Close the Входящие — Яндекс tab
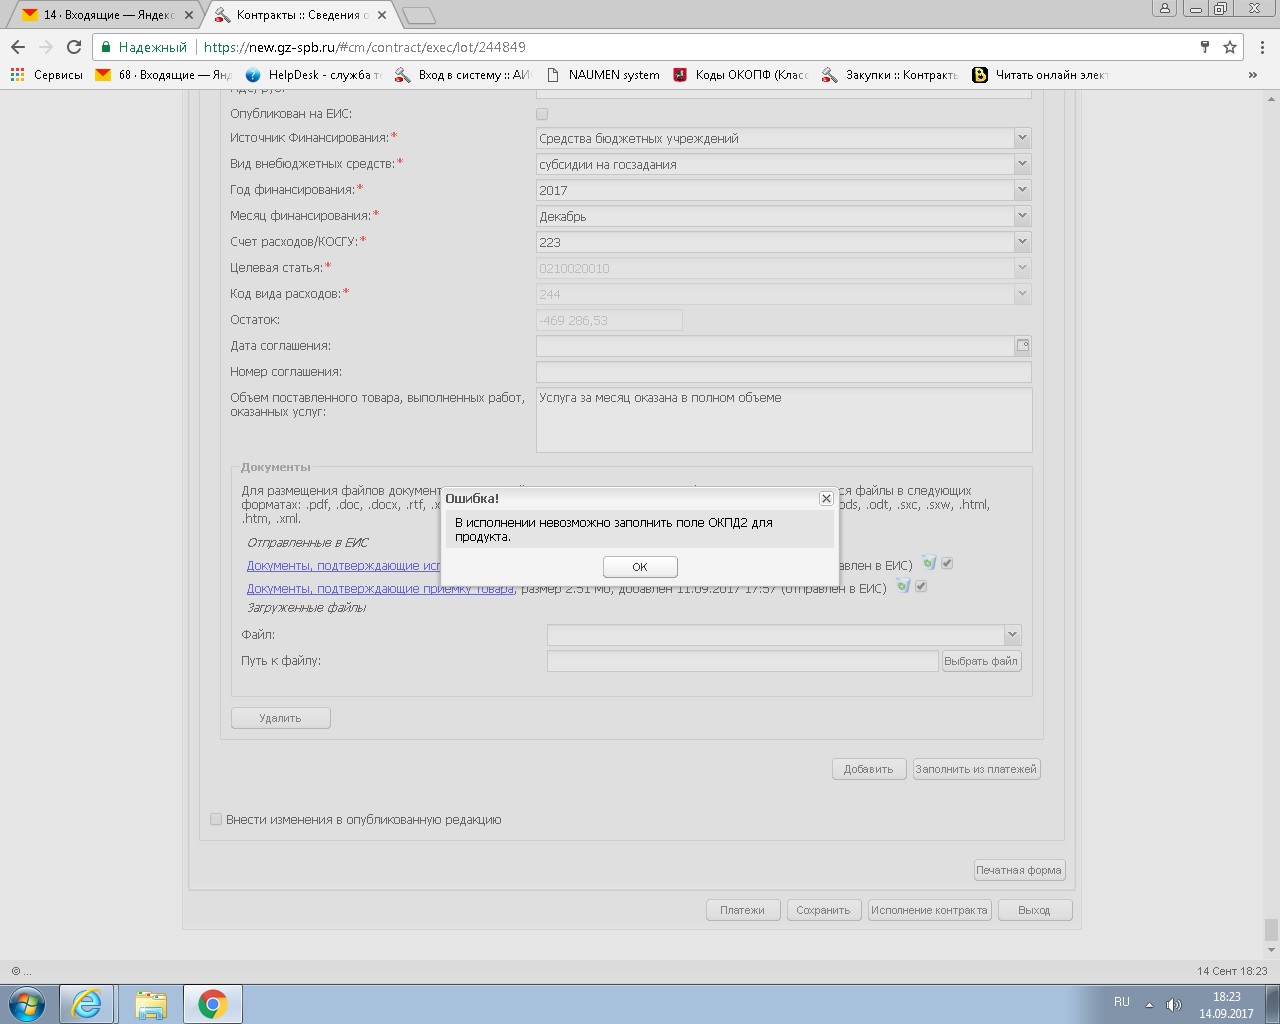 [x=188, y=15]
